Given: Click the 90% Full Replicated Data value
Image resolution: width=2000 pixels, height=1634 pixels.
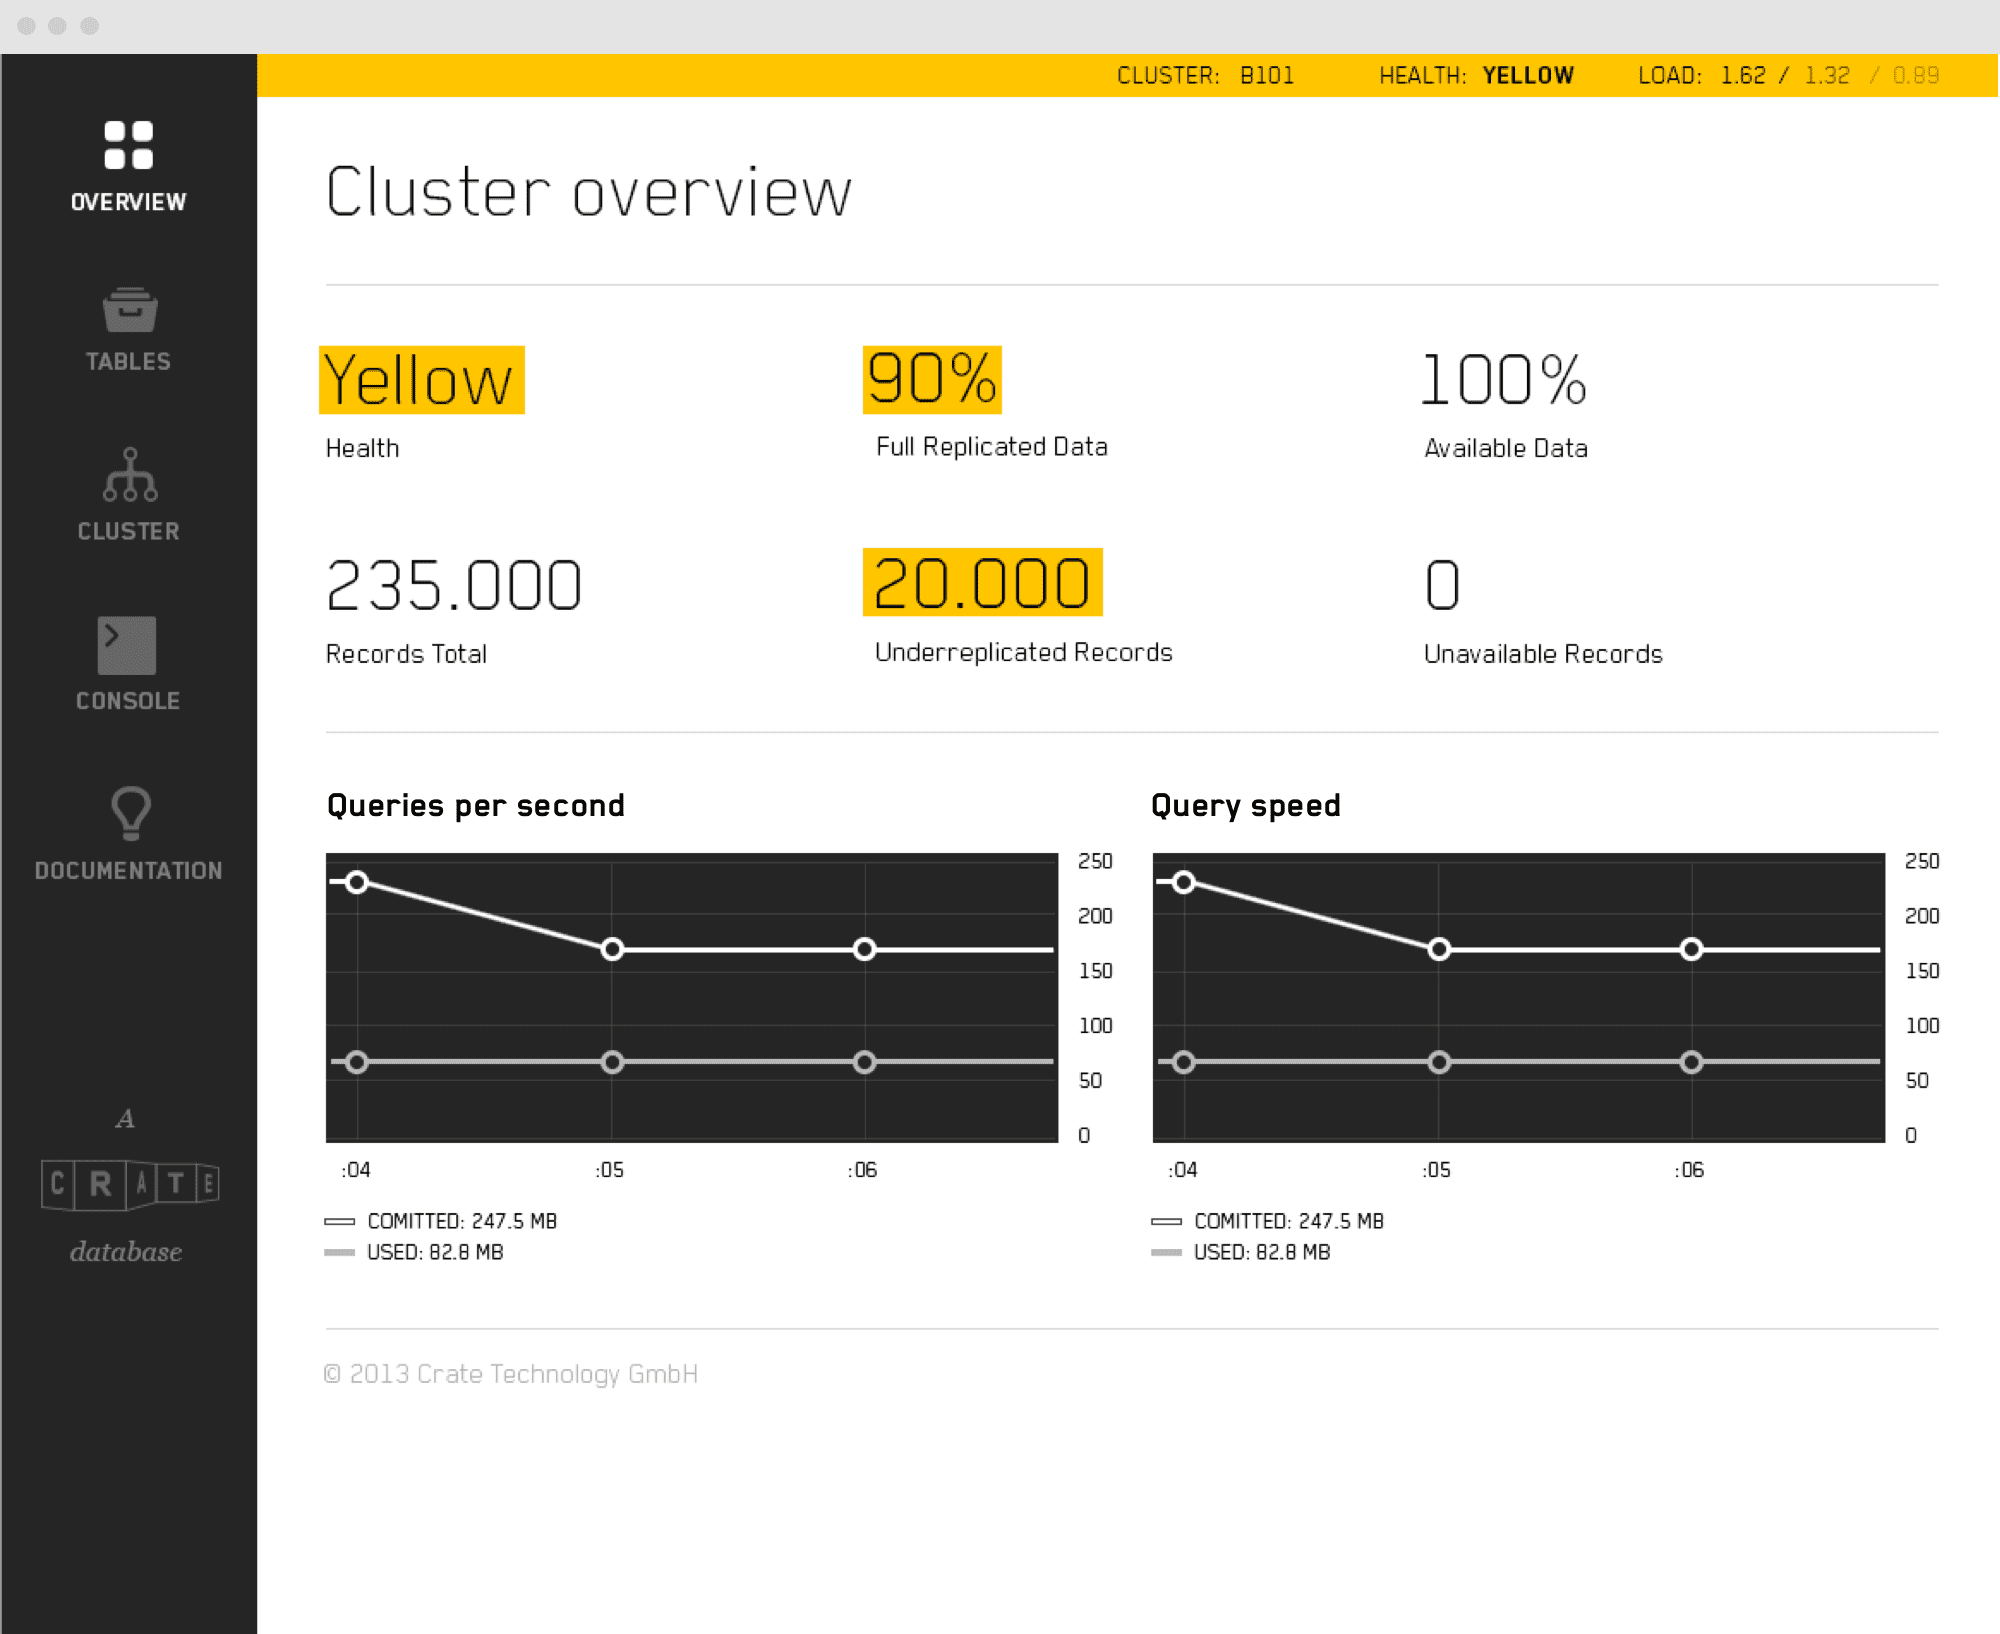Looking at the screenshot, I should pos(932,379).
